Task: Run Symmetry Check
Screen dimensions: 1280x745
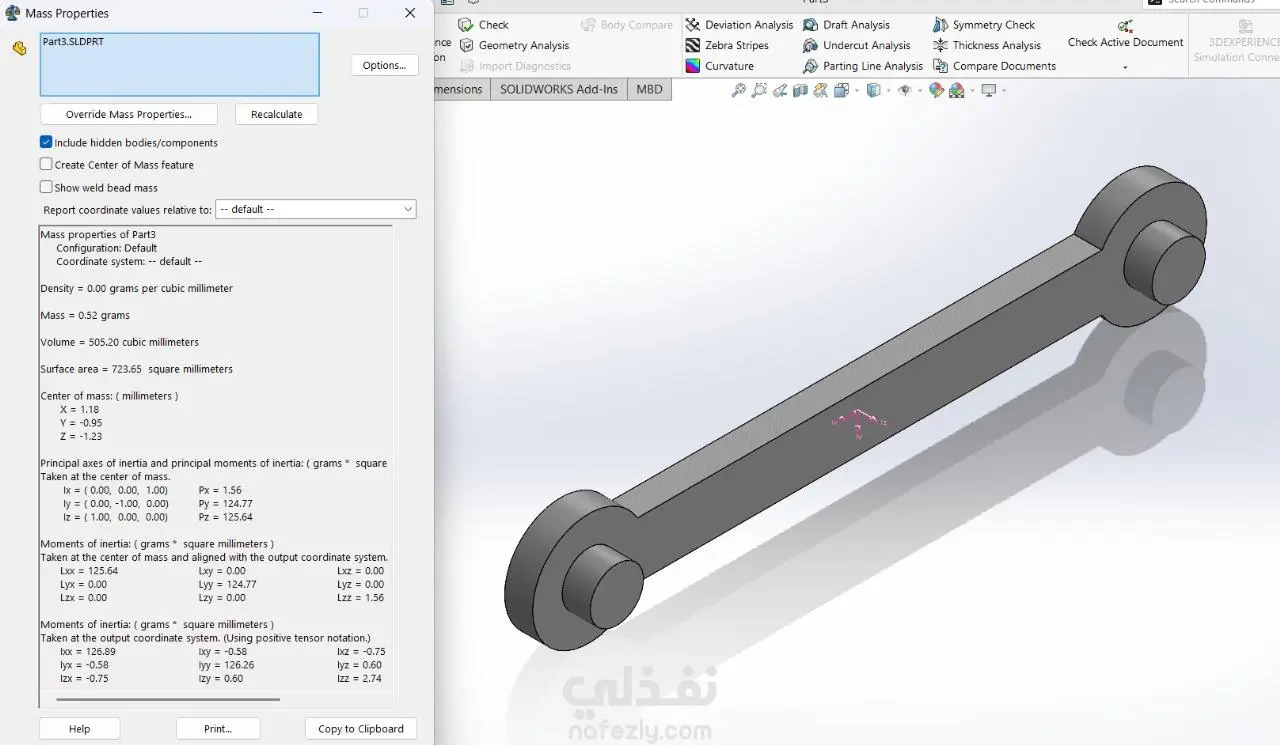Action: click(x=984, y=25)
